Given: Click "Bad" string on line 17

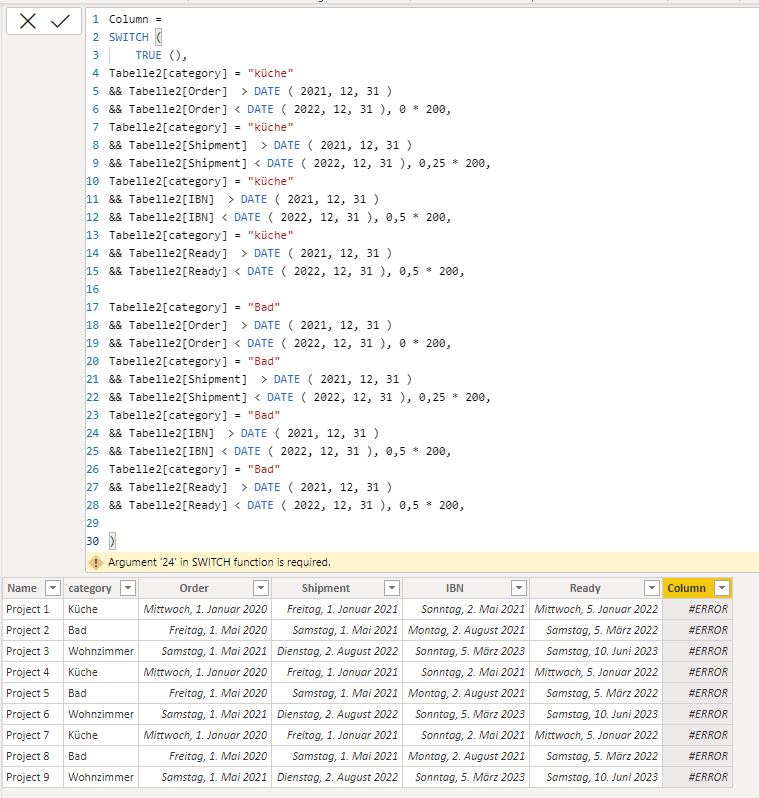Looking at the screenshot, I should 264,307.
